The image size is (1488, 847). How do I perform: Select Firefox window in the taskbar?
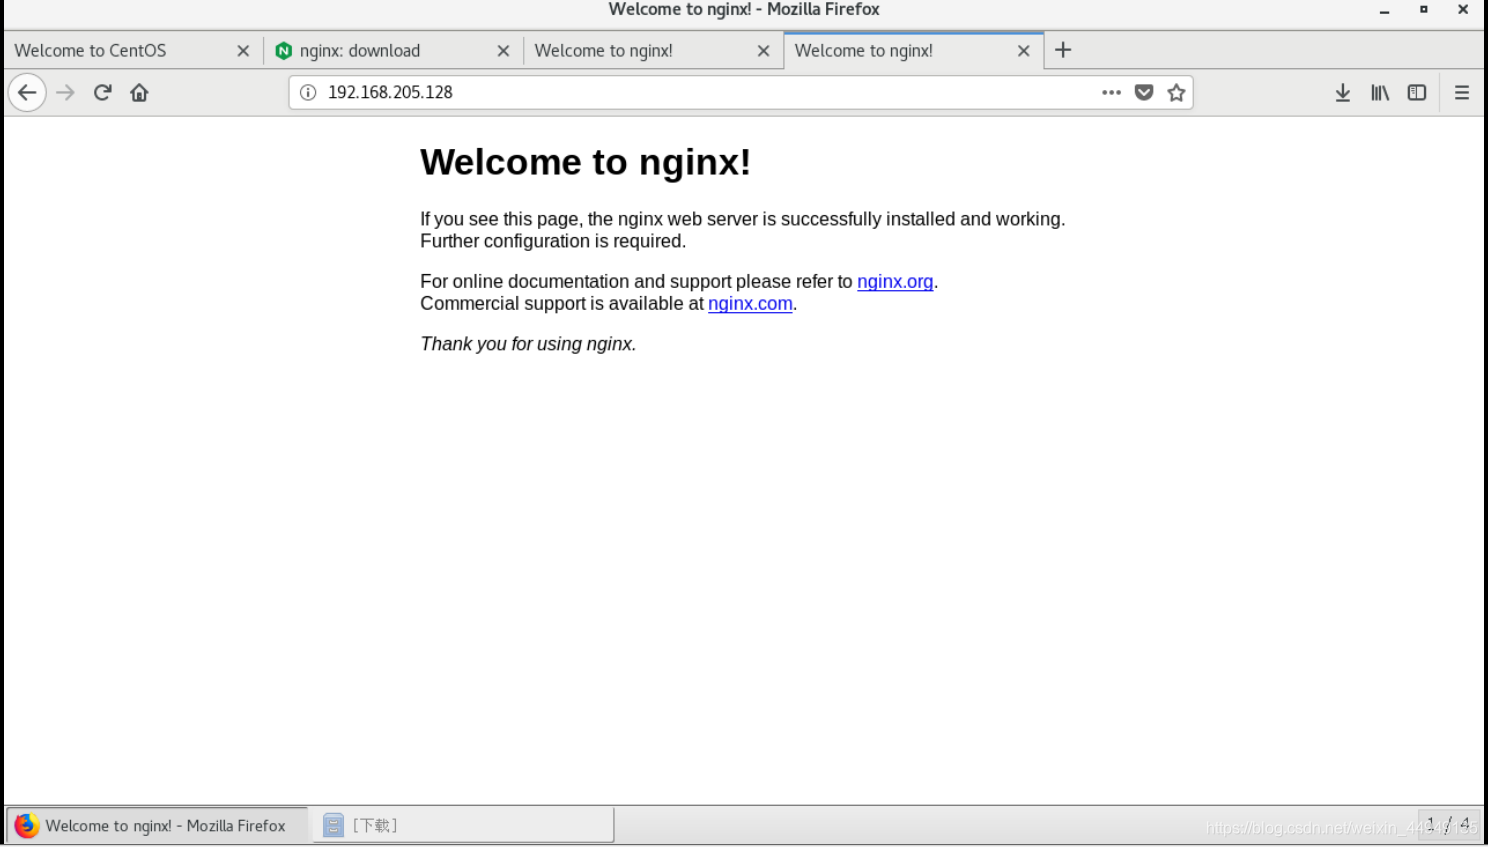(158, 826)
